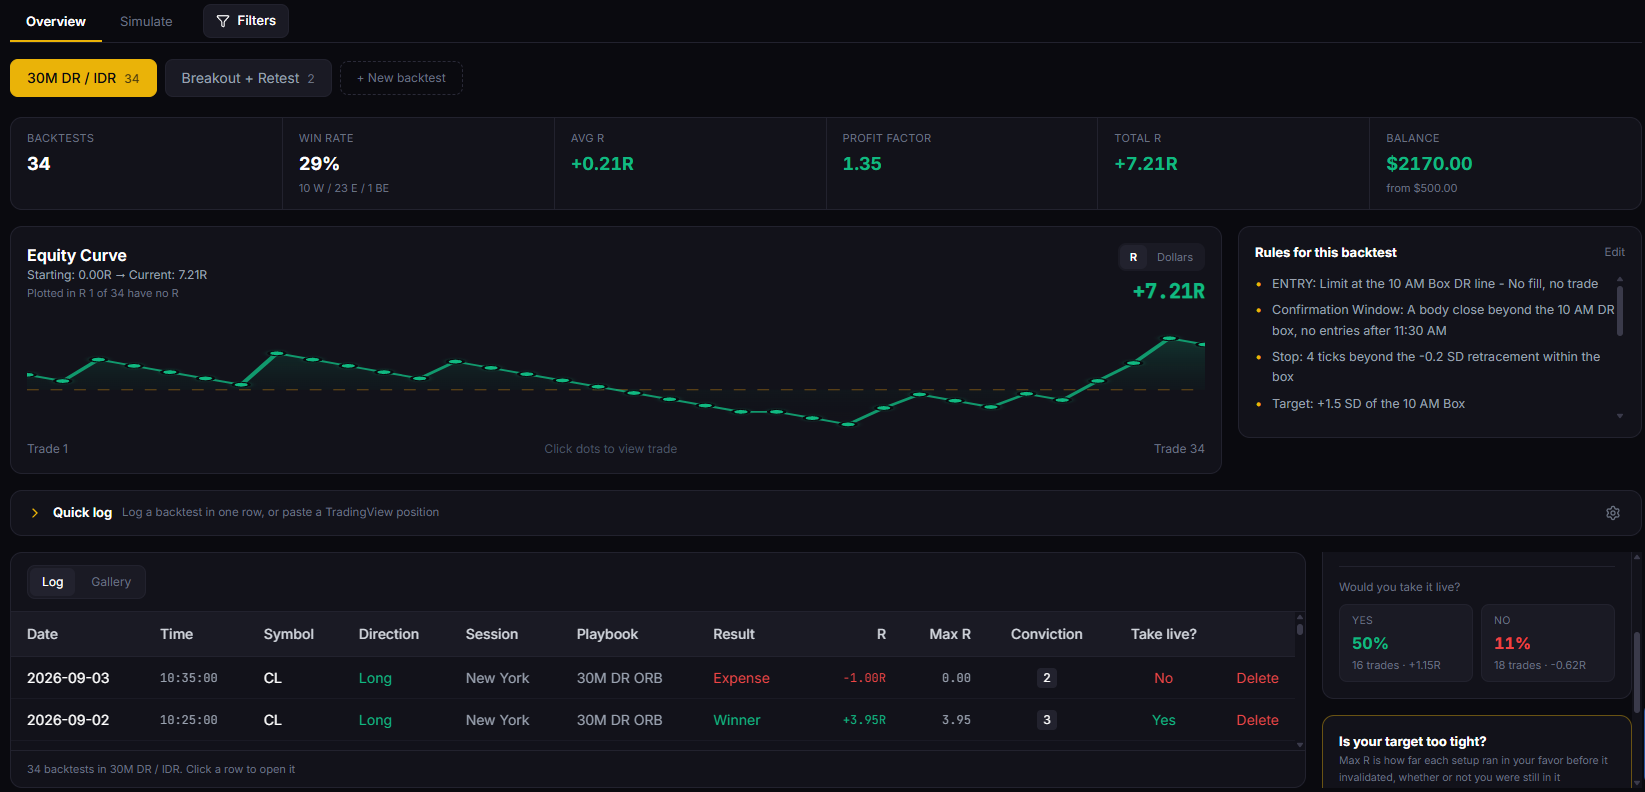Click the lowest equity curve dot
Image resolution: width=1645 pixels, height=792 pixels.
[x=848, y=424]
